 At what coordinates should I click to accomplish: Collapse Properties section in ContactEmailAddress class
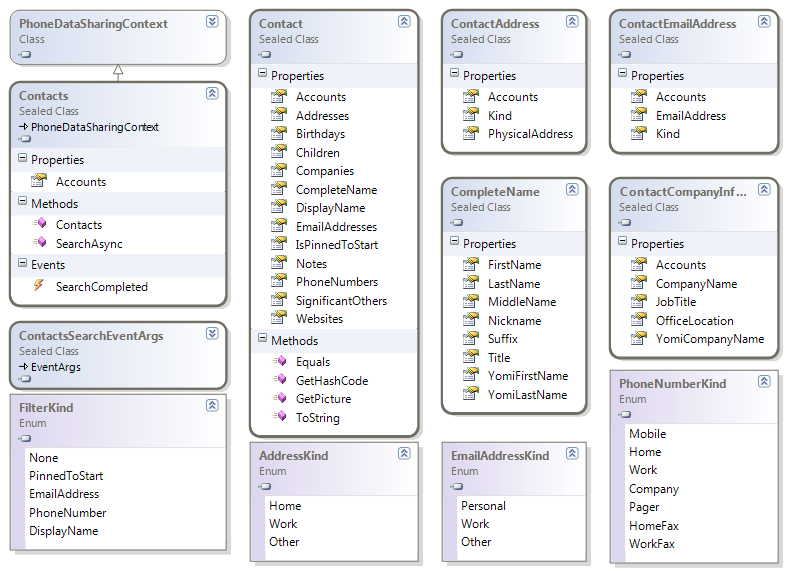pos(622,73)
